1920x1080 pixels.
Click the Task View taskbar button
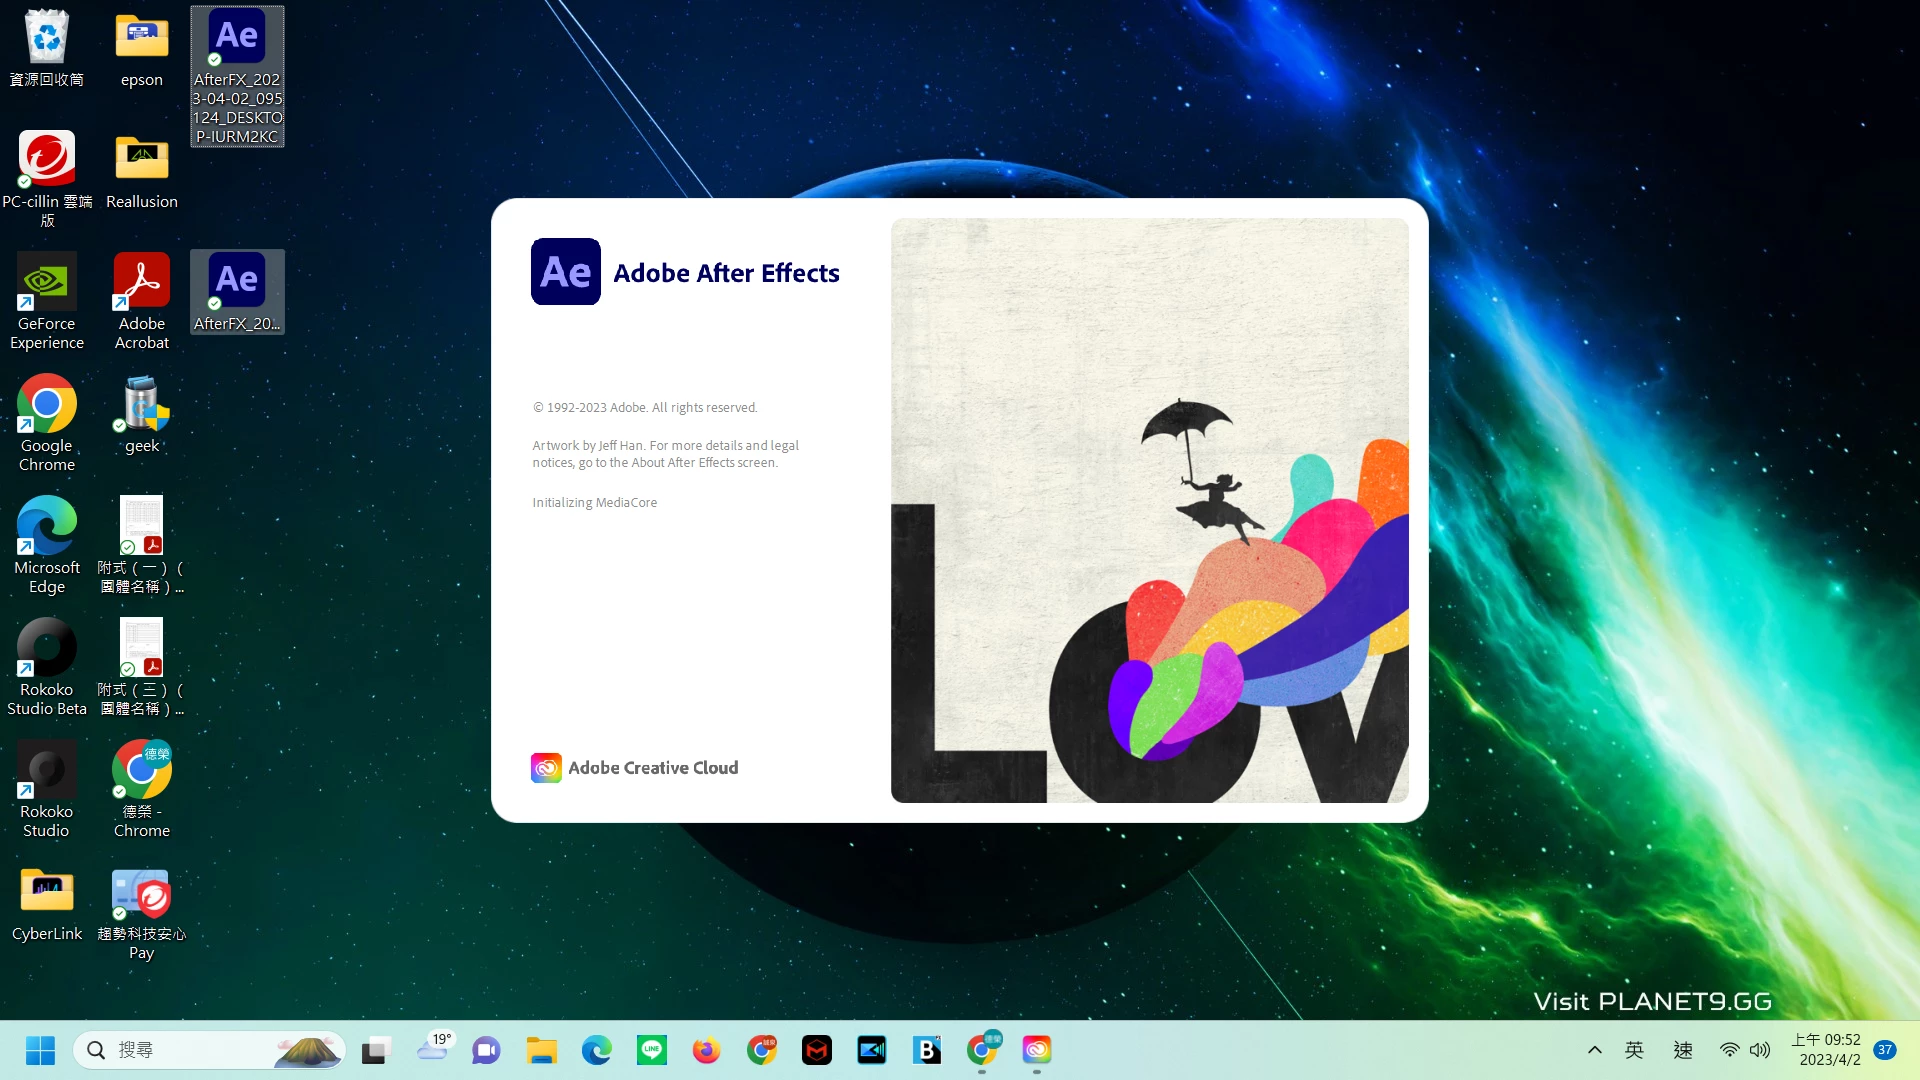(x=375, y=1050)
